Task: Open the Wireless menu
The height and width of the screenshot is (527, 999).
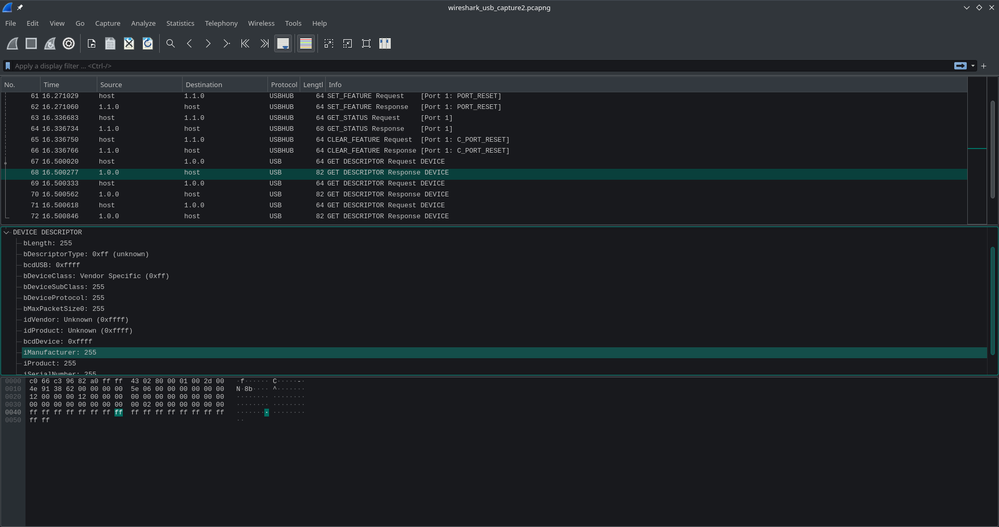Action: [x=261, y=23]
